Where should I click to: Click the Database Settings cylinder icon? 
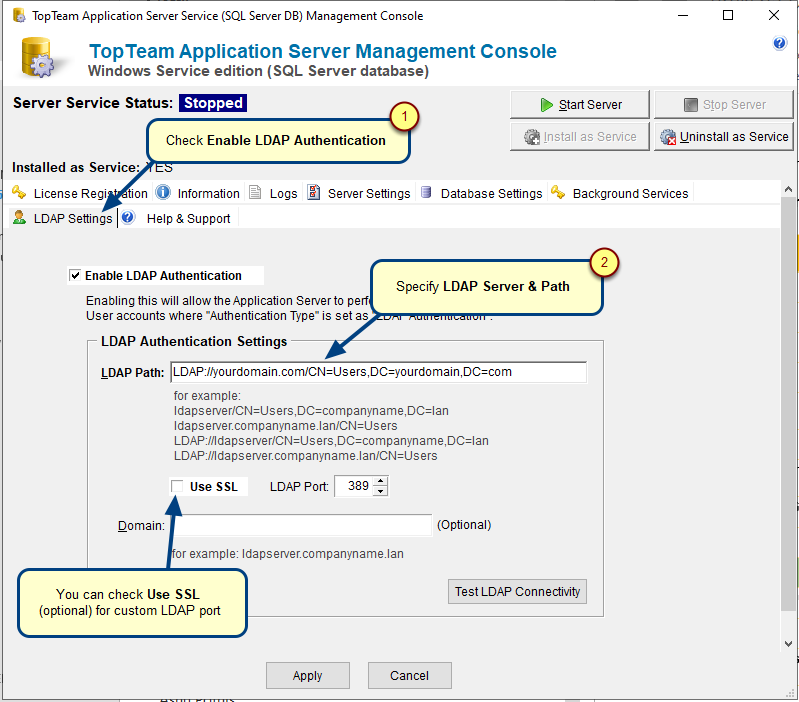click(427, 193)
